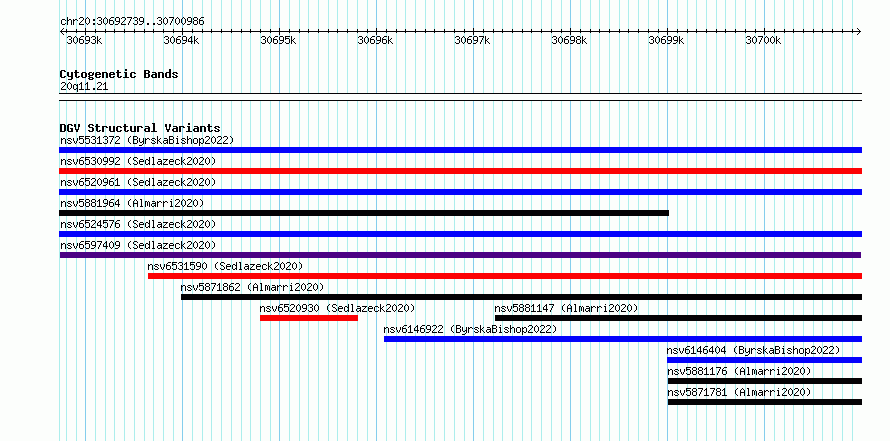Click the black bar under nsv5871781
890x441 pixels.
[765, 402]
